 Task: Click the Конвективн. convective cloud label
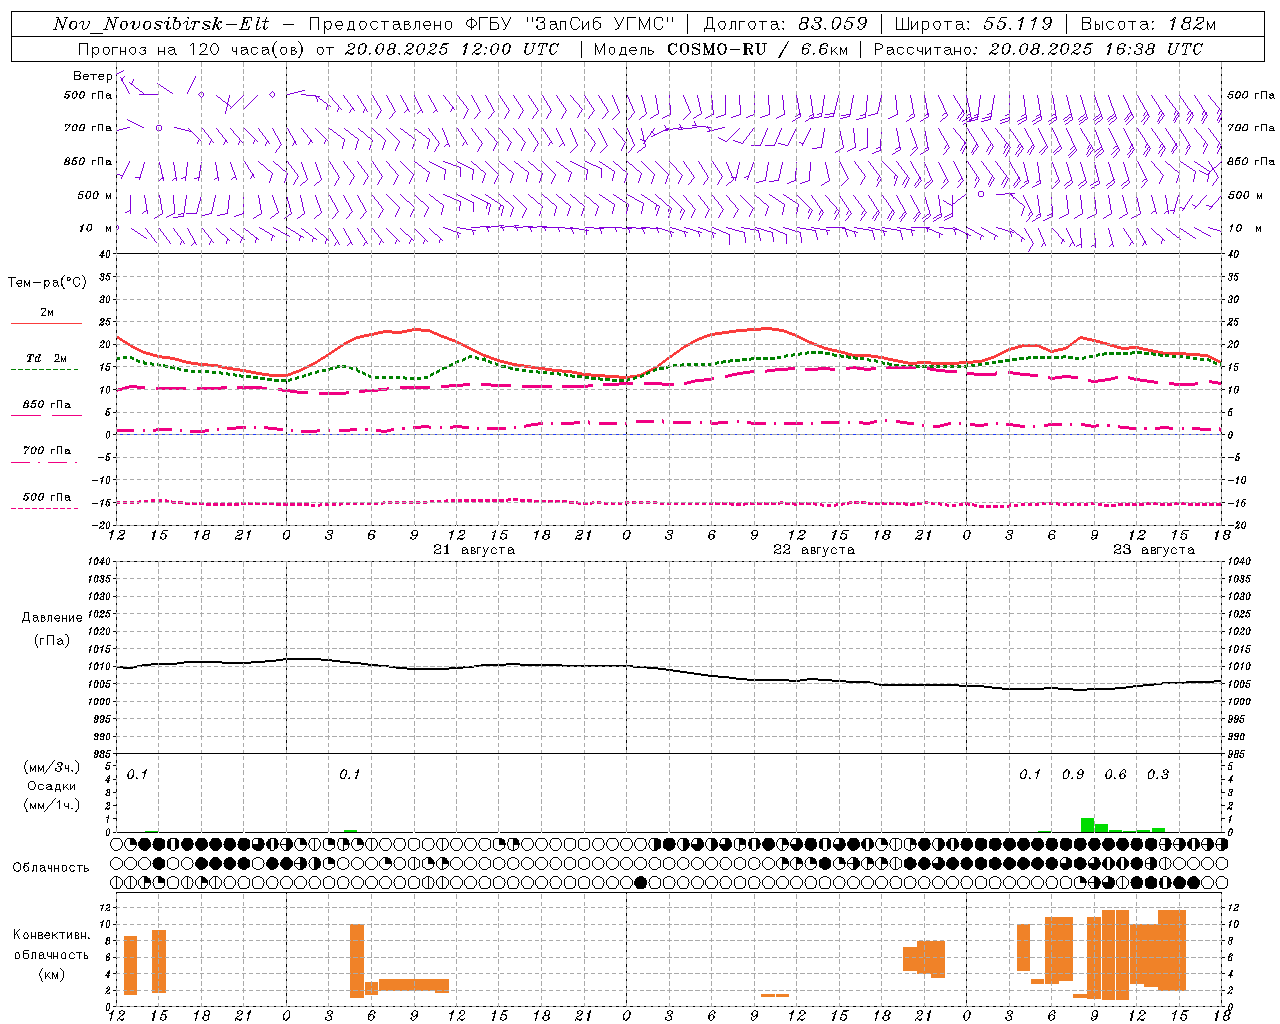tap(52, 935)
